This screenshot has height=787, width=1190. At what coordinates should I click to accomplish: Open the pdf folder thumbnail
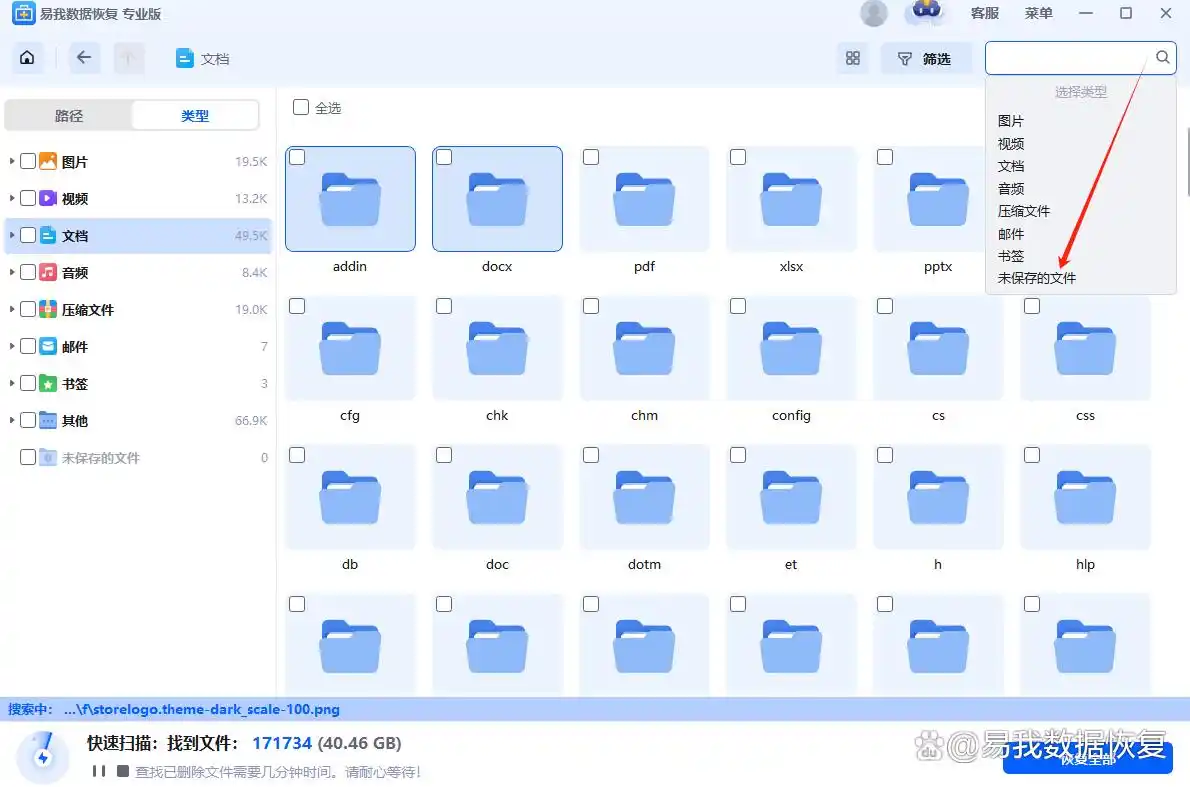pyautogui.click(x=644, y=199)
